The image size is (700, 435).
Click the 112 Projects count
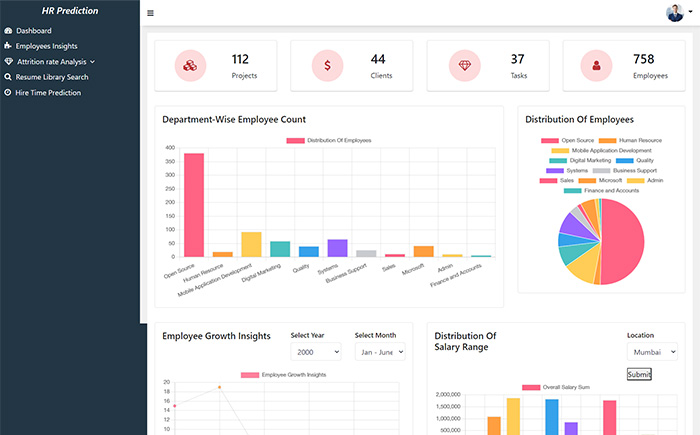(x=240, y=59)
